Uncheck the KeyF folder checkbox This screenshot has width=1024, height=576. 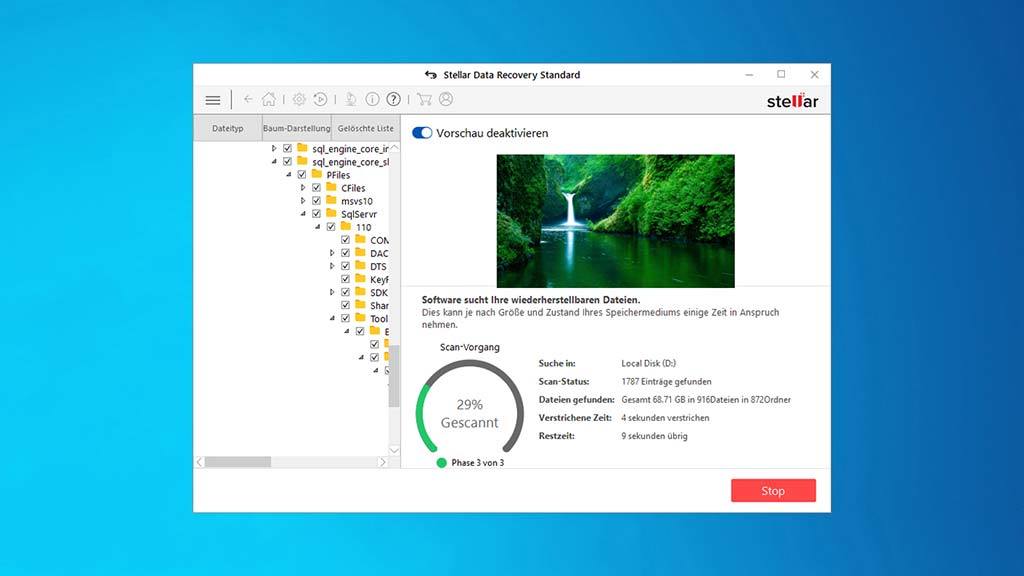(345, 279)
